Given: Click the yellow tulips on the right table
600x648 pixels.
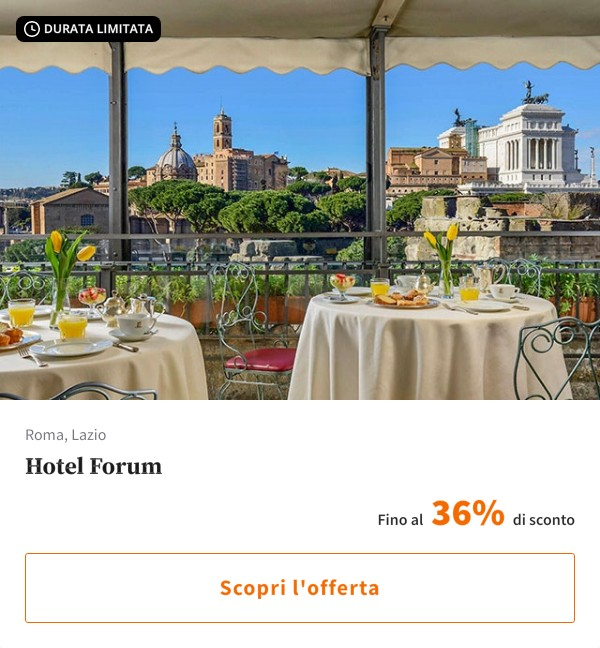Looking at the screenshot, I should [x=443, y=238].
